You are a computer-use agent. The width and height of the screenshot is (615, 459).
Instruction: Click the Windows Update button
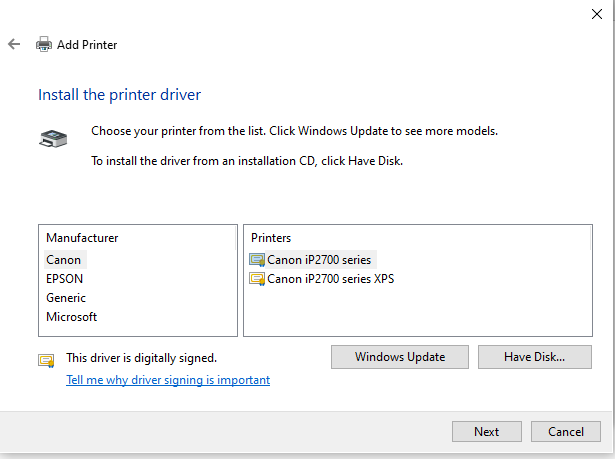click(x=400, y=357)
